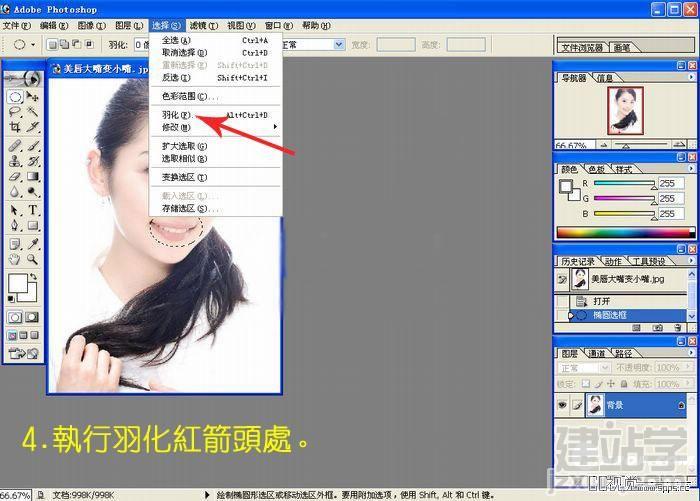Select the Pen tool

pyautogui.click(x=15, y=225)
